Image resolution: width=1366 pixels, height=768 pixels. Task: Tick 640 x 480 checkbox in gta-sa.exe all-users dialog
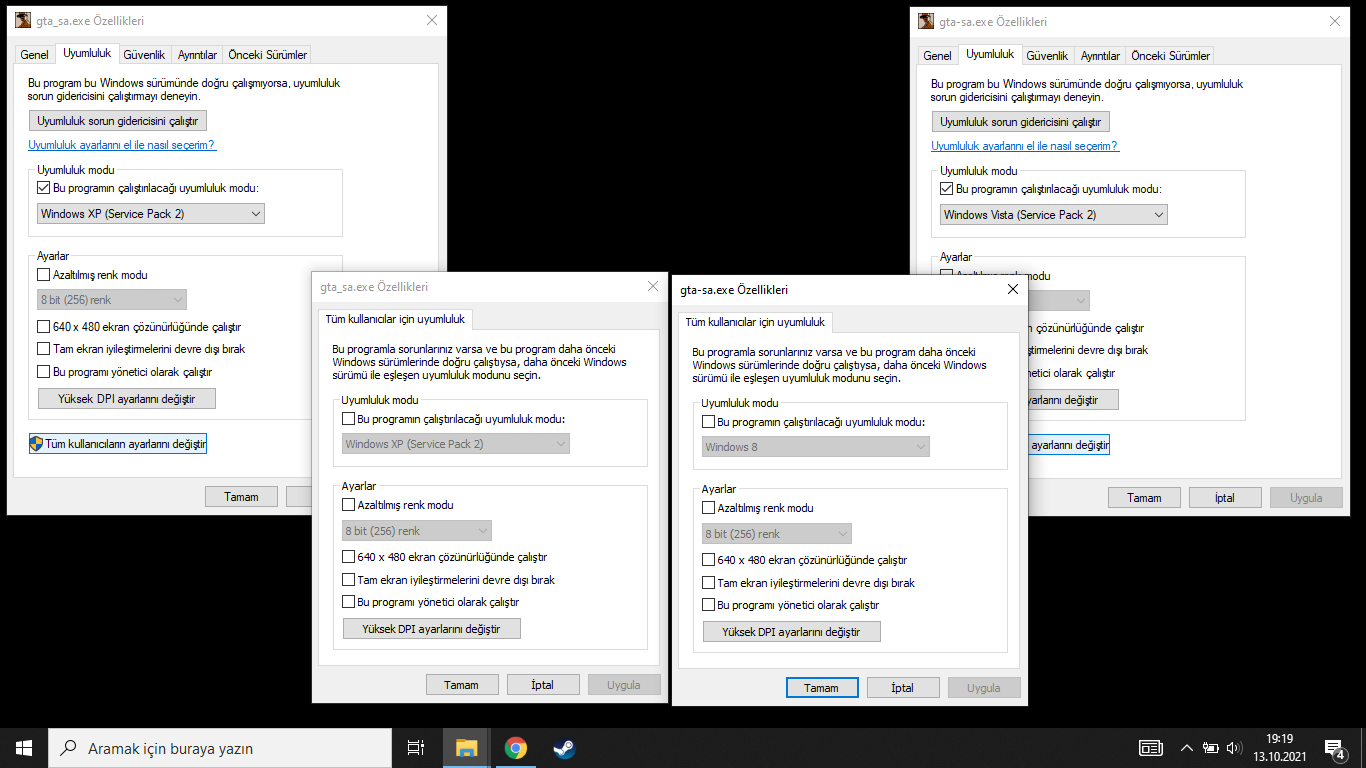709,560
